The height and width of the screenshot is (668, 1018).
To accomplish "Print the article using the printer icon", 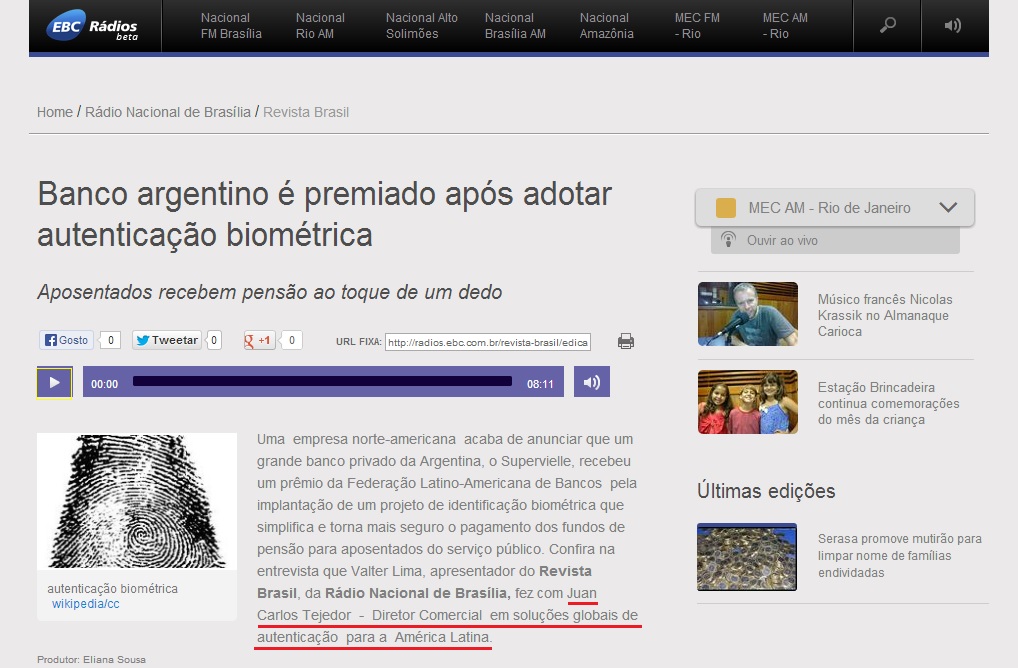I will pyautogui.click(x=626, y=341).
